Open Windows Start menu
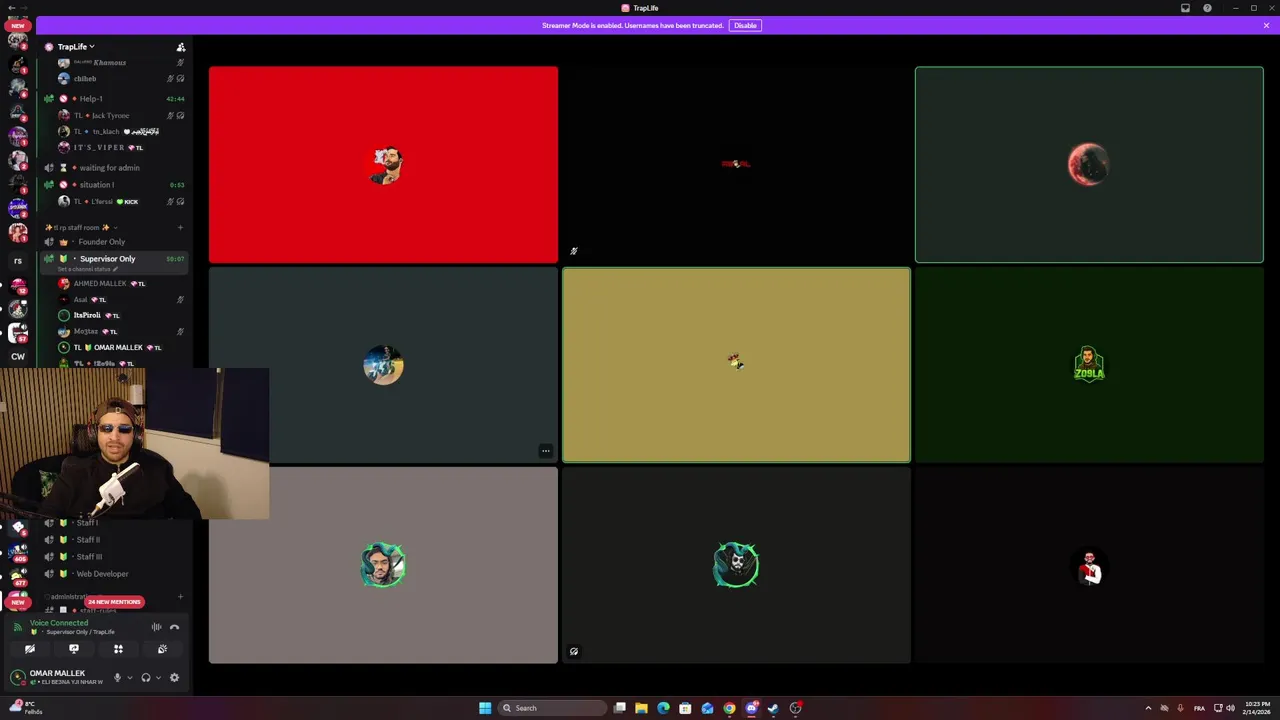This screenshot has height=720, width=1280. 485,708
